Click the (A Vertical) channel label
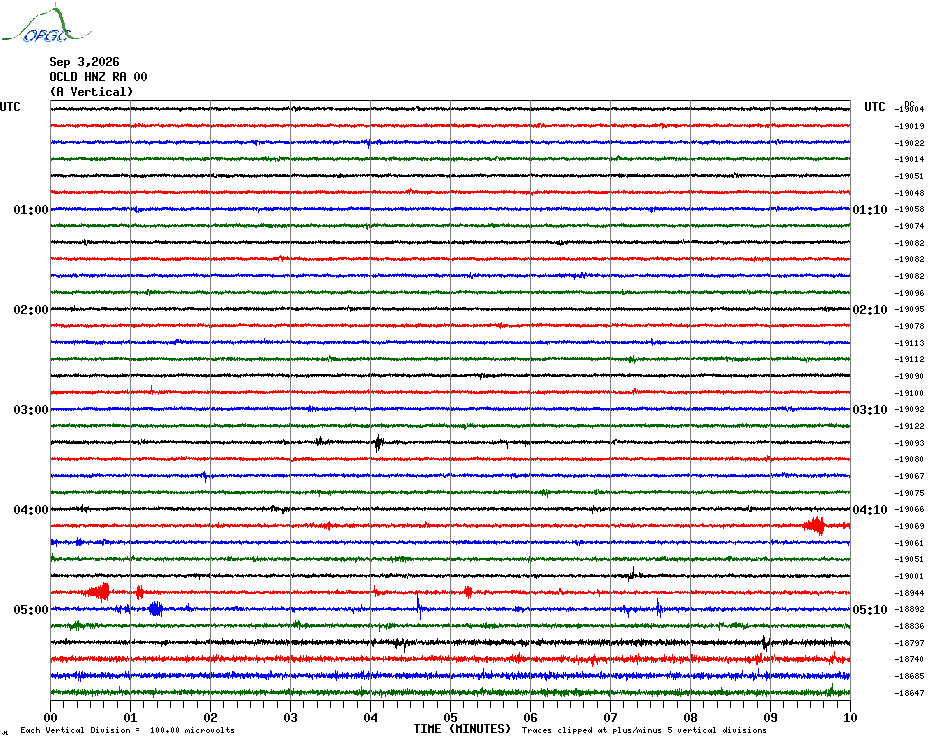This screenshot has width=930, height=744. tap(91, 92)
